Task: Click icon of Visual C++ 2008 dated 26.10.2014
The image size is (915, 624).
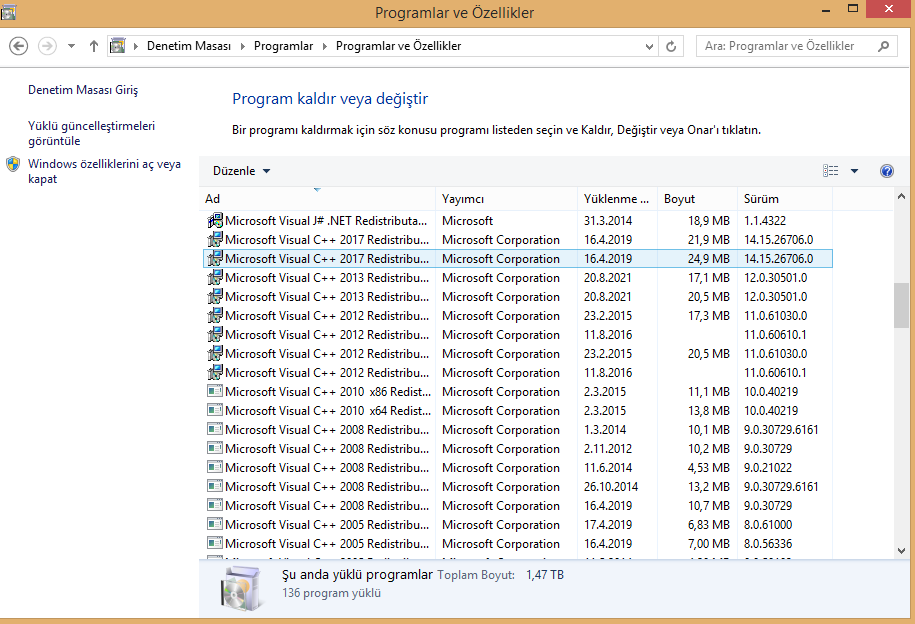Action: 215,486
